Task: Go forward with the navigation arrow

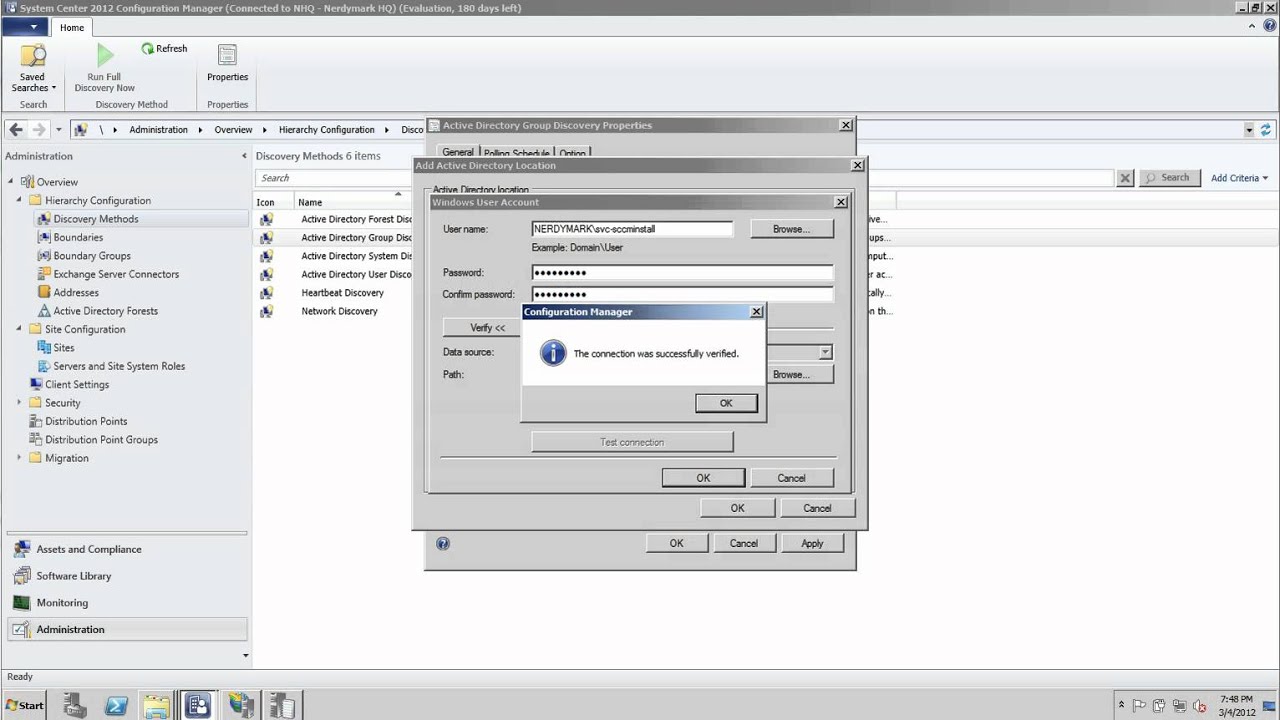Action: 38,130
